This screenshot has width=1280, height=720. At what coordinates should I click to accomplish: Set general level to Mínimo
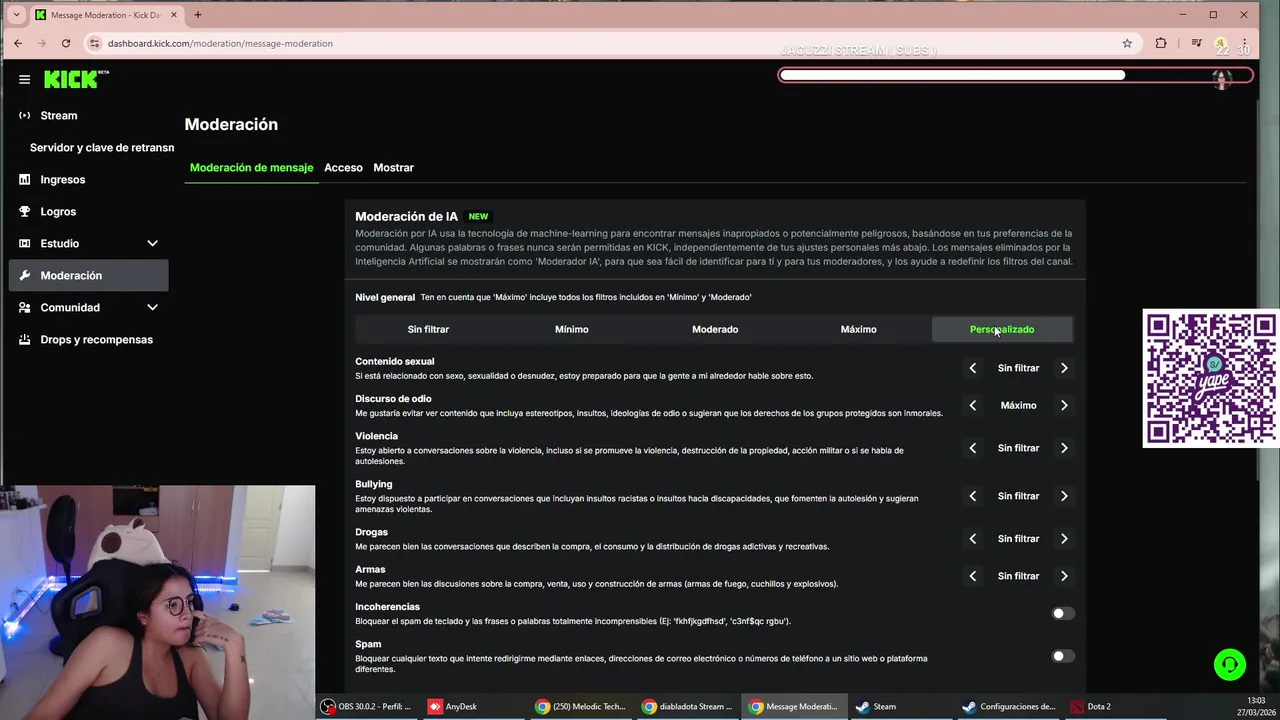[x=572, y=329]
